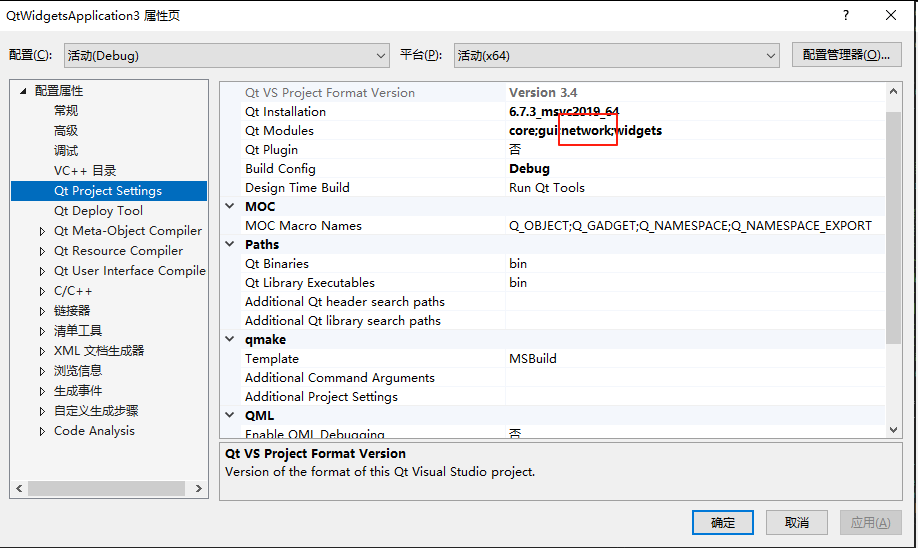Collapse the MOC property section

[230, 206]
